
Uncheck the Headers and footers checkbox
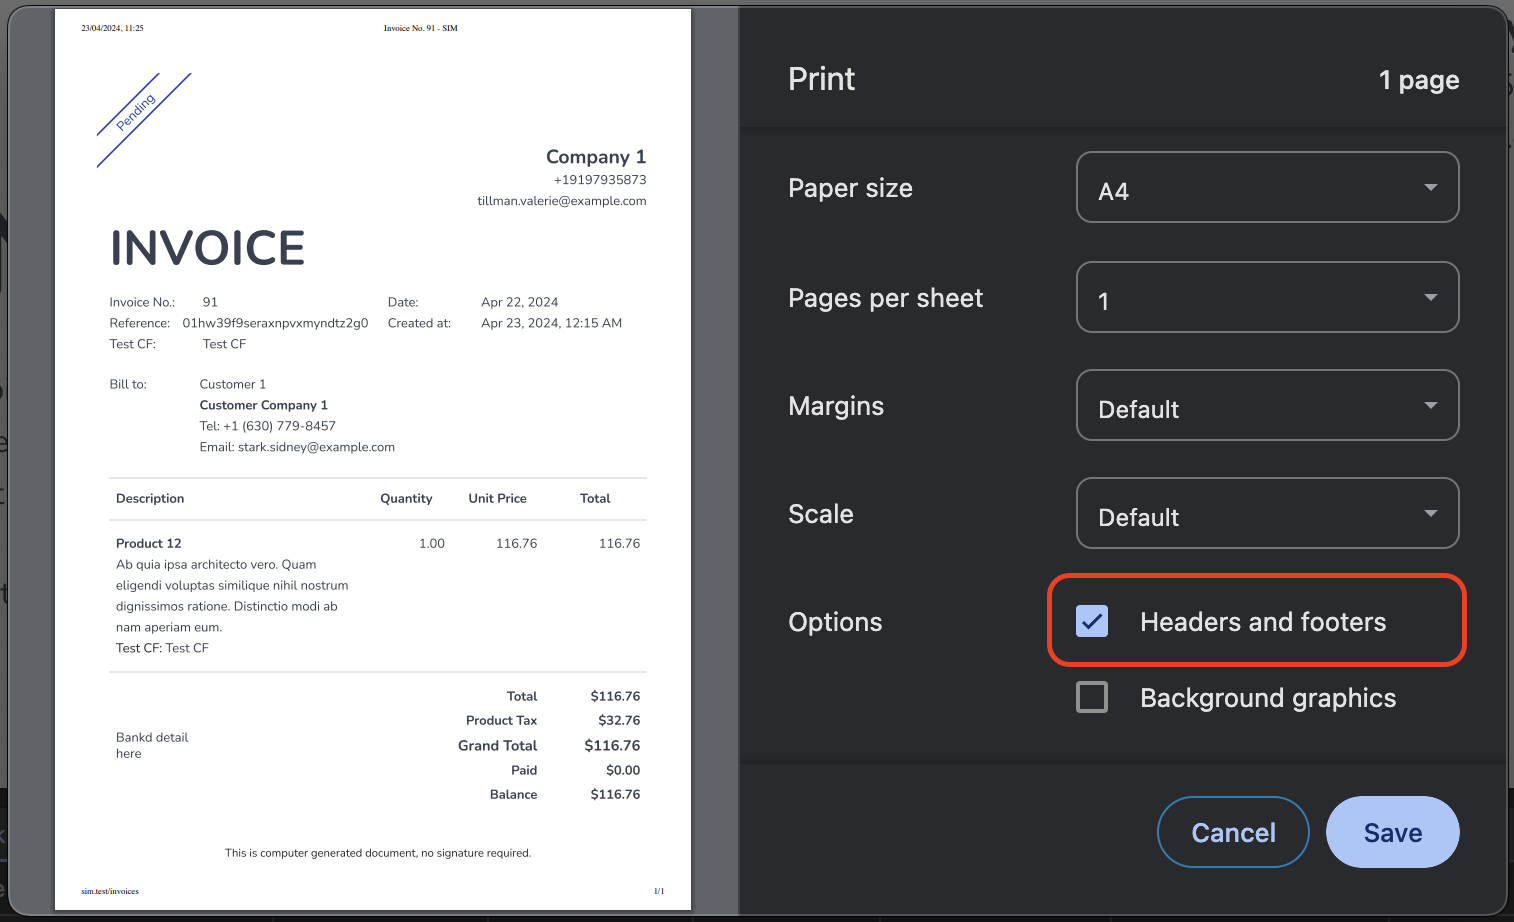click(x=1092, y=621)
